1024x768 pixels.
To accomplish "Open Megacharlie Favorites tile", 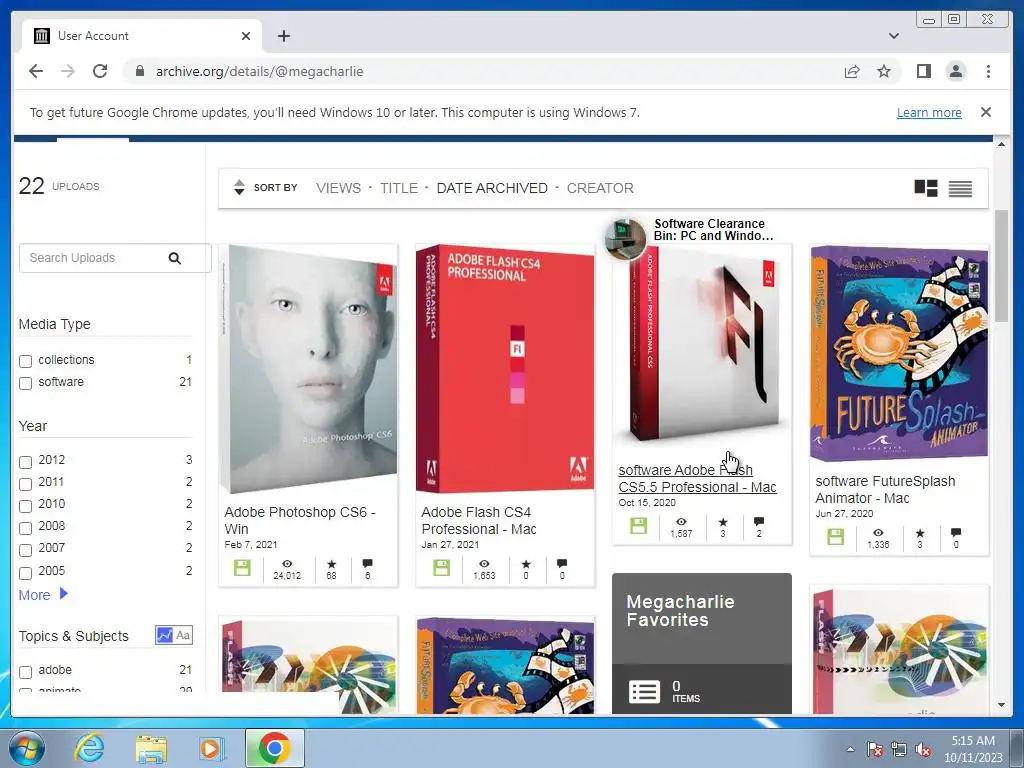I will (702, 643).
